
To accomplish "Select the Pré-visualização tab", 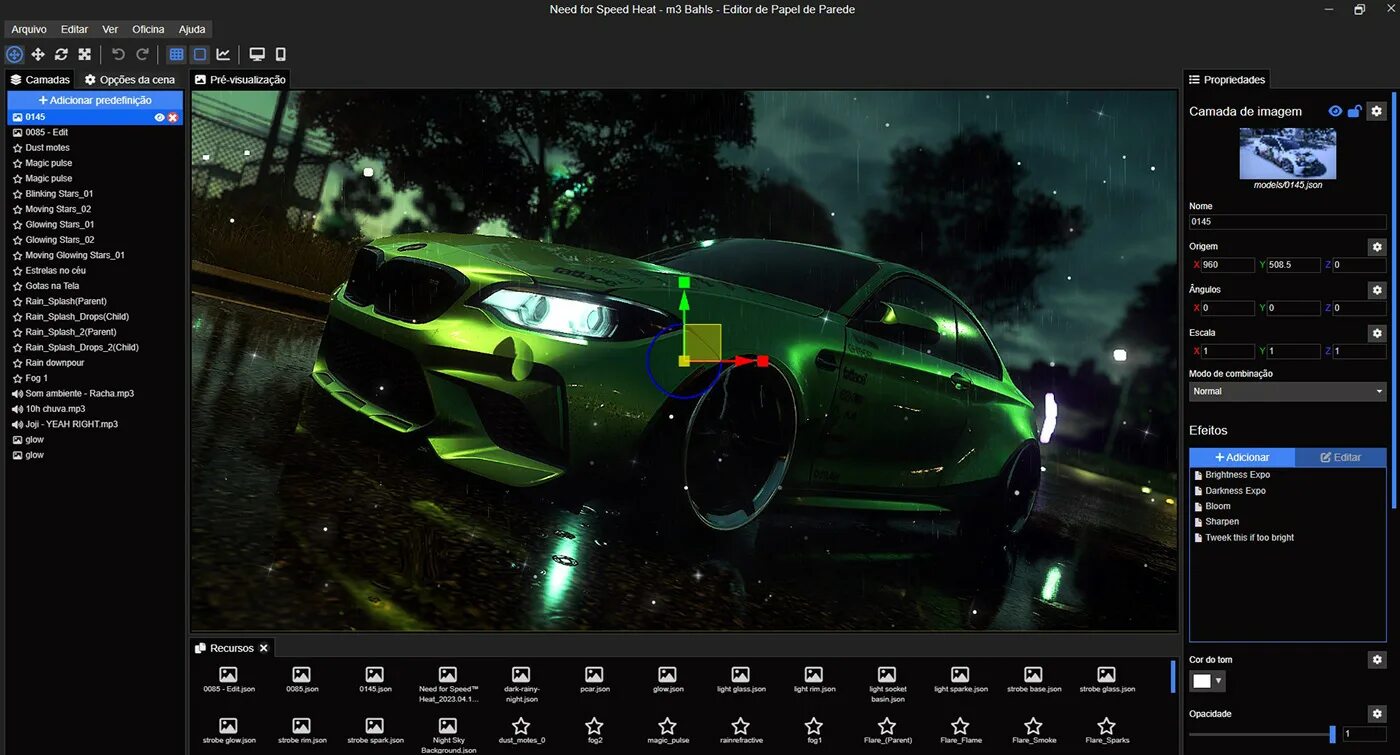I will 240,79.
